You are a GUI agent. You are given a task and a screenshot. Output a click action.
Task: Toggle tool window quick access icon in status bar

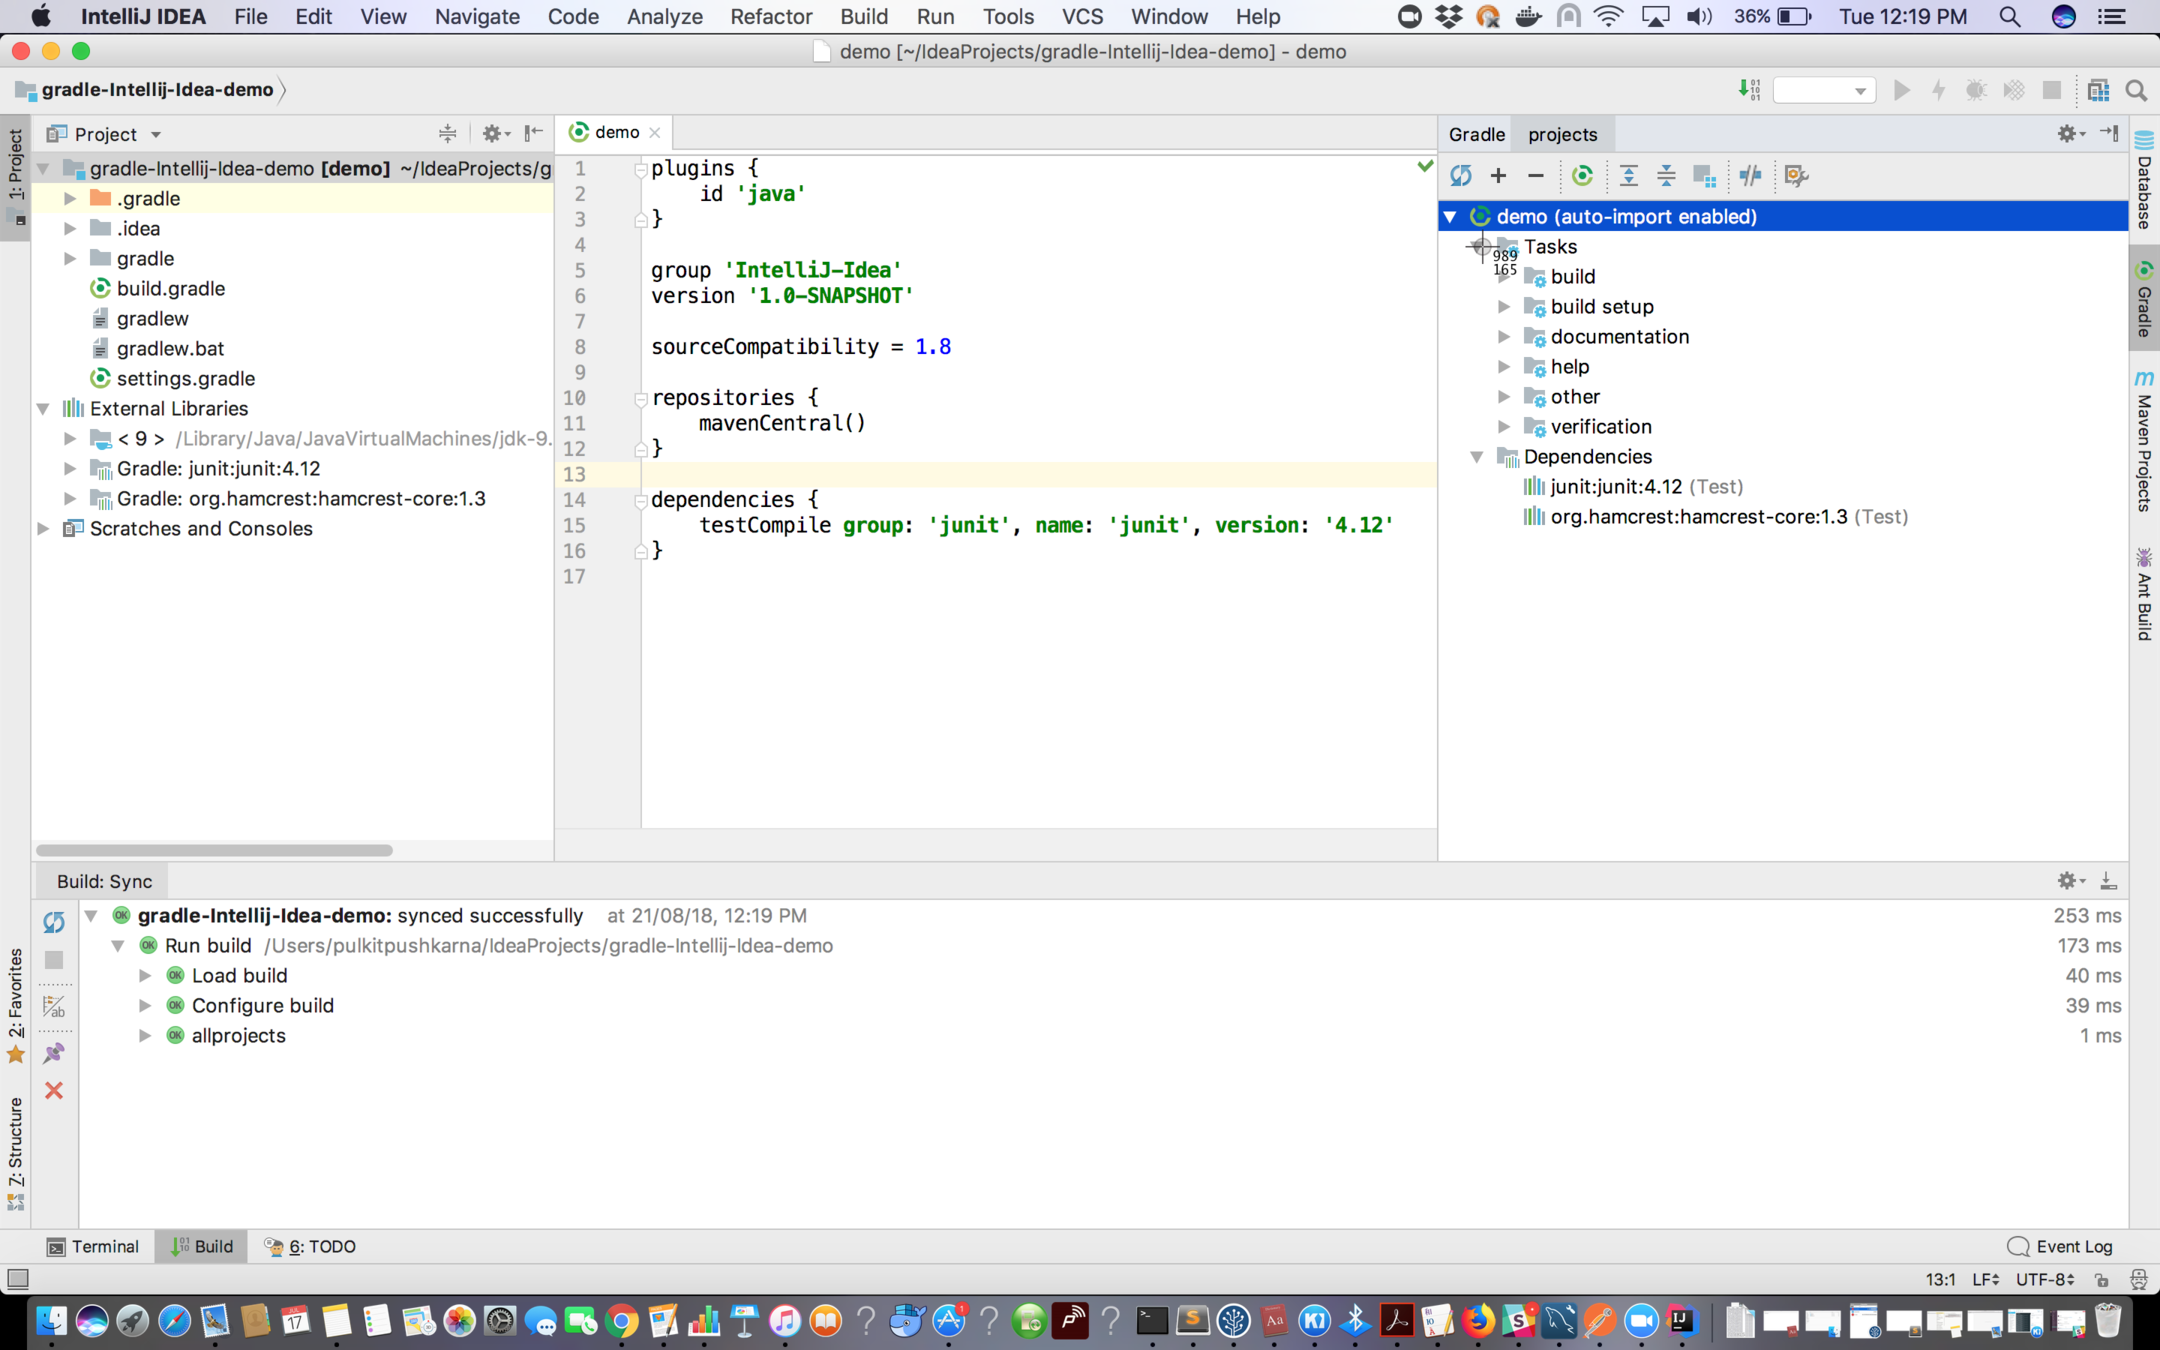pos(18,1279)
